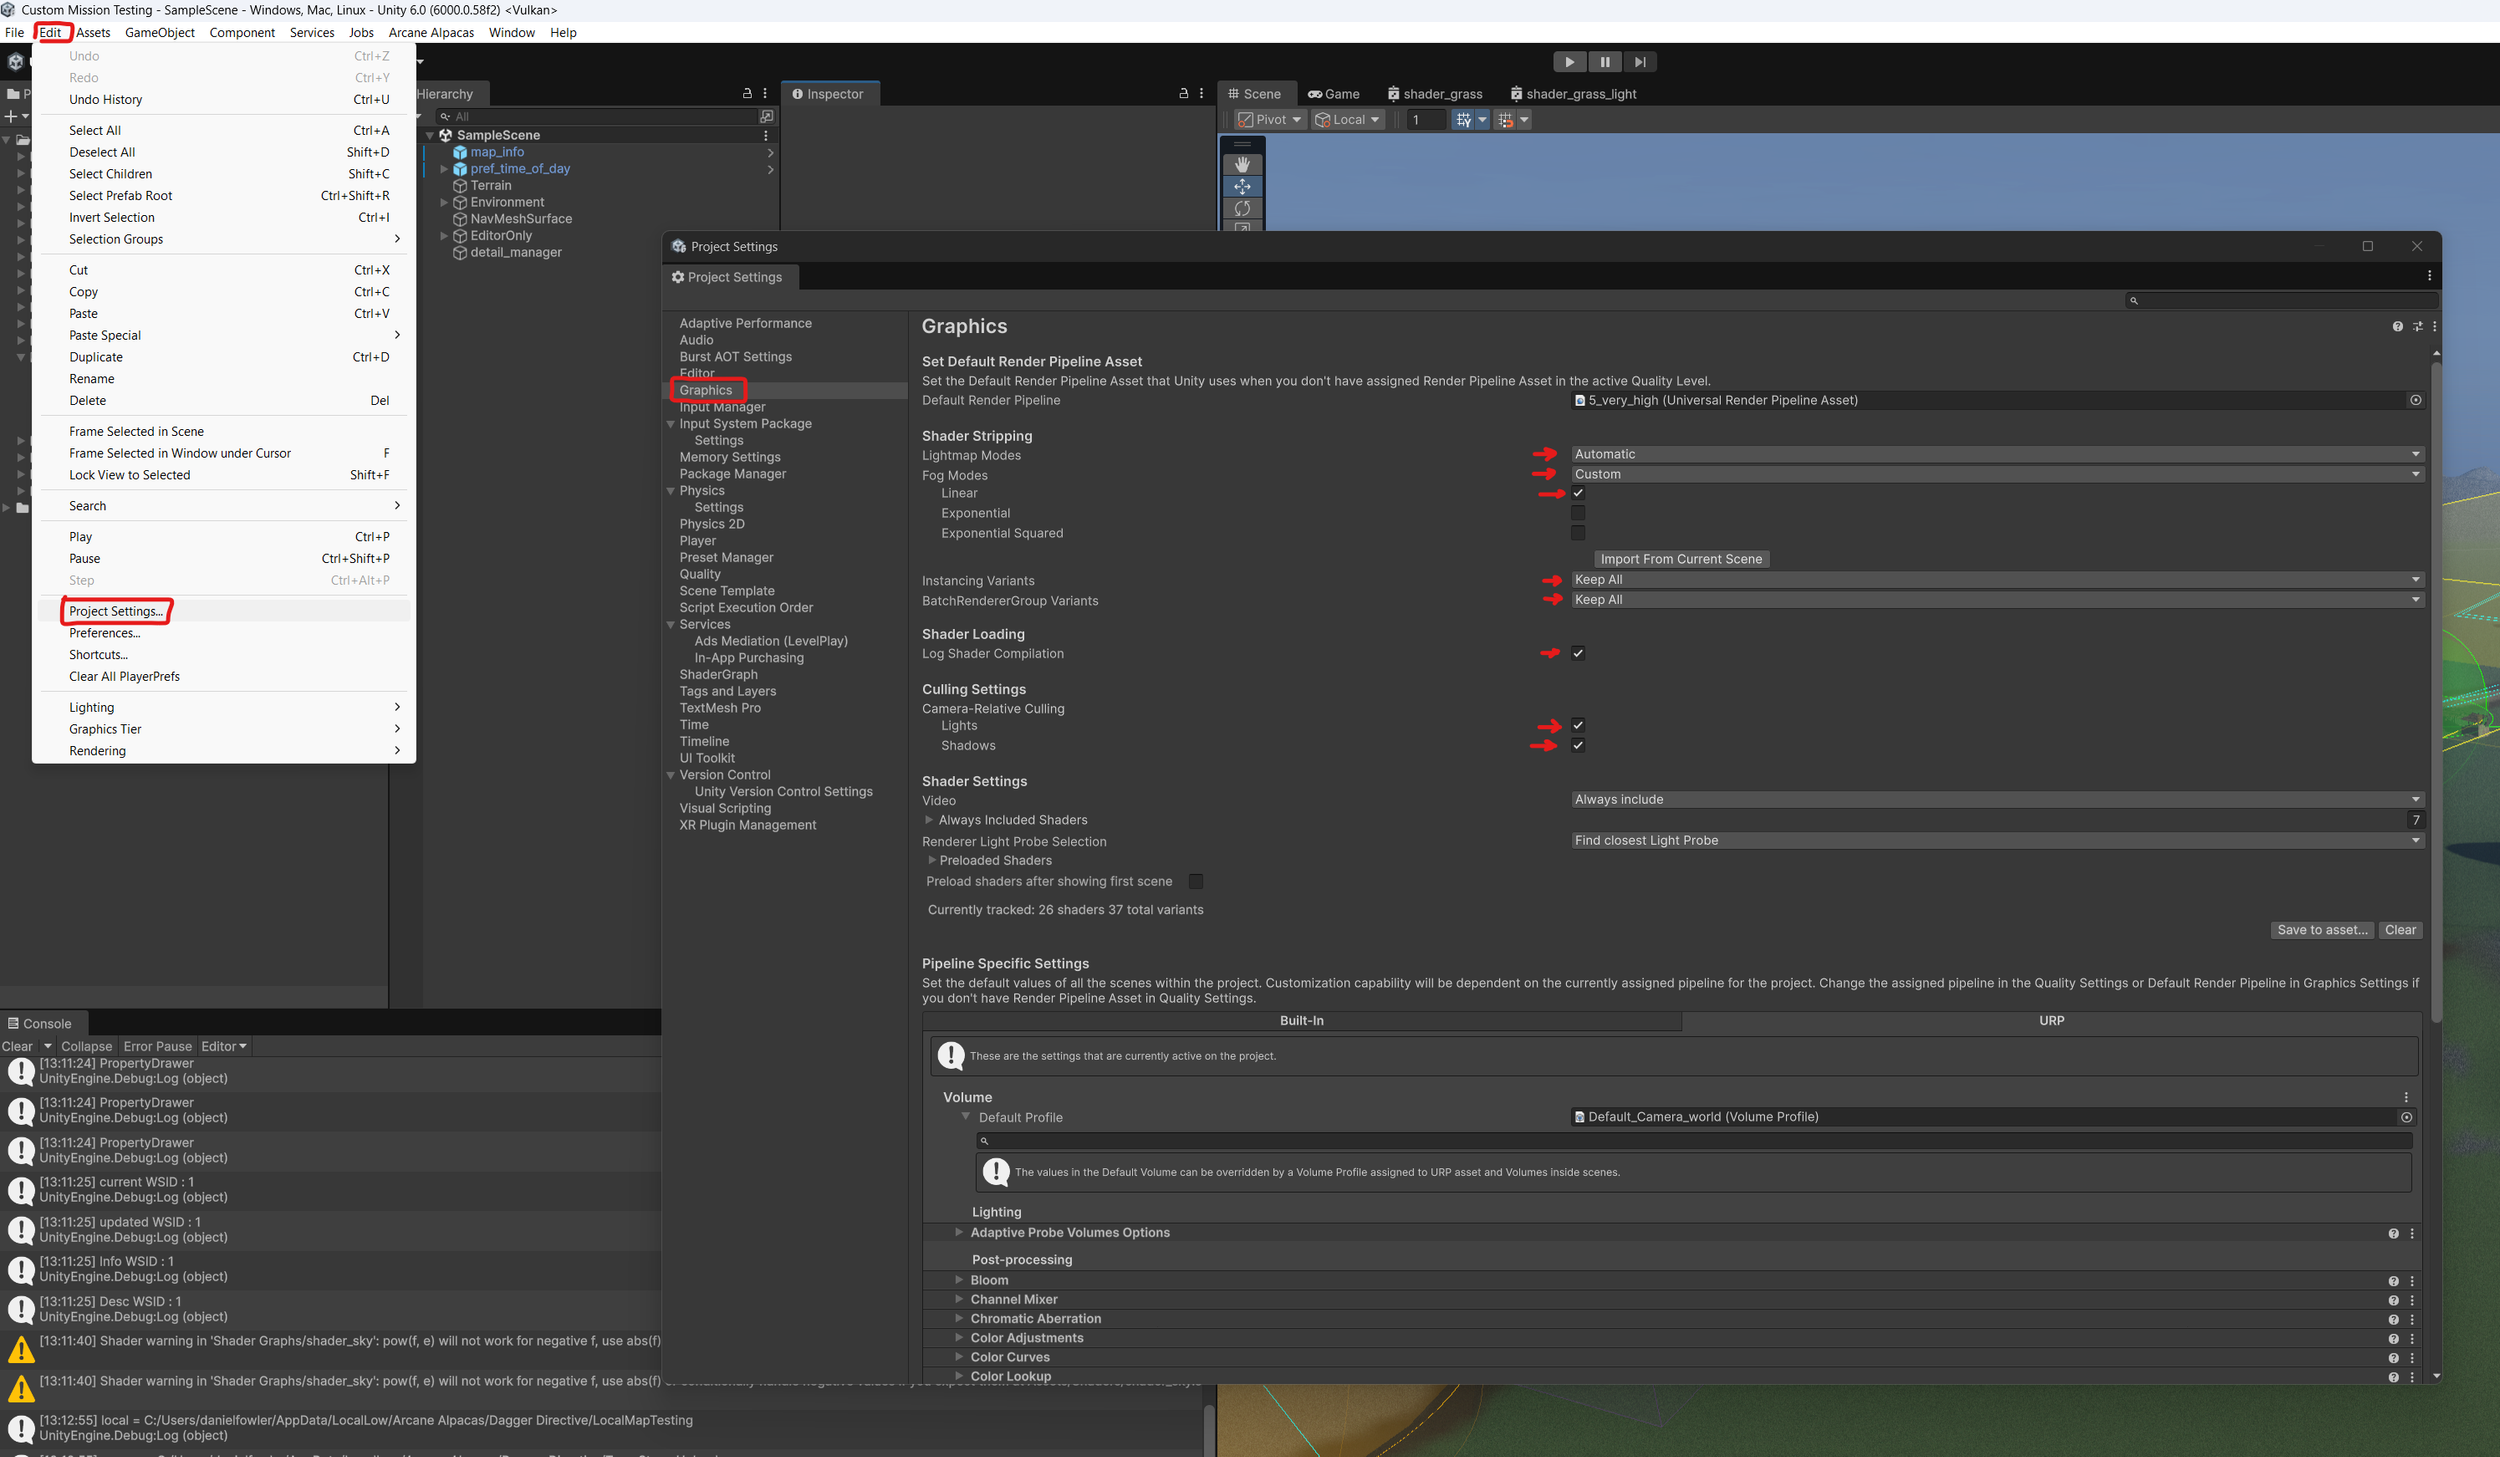The image size is (2500, 1457).
Task: Toggle the Inspector panel lock icon
Action: coord(1183,93)
